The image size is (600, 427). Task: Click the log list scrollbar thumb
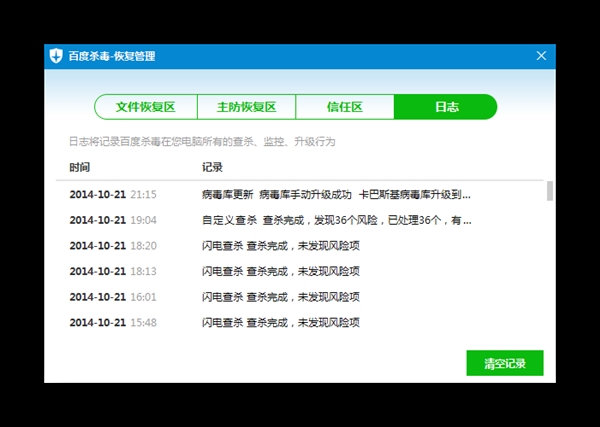click(550, 191)
